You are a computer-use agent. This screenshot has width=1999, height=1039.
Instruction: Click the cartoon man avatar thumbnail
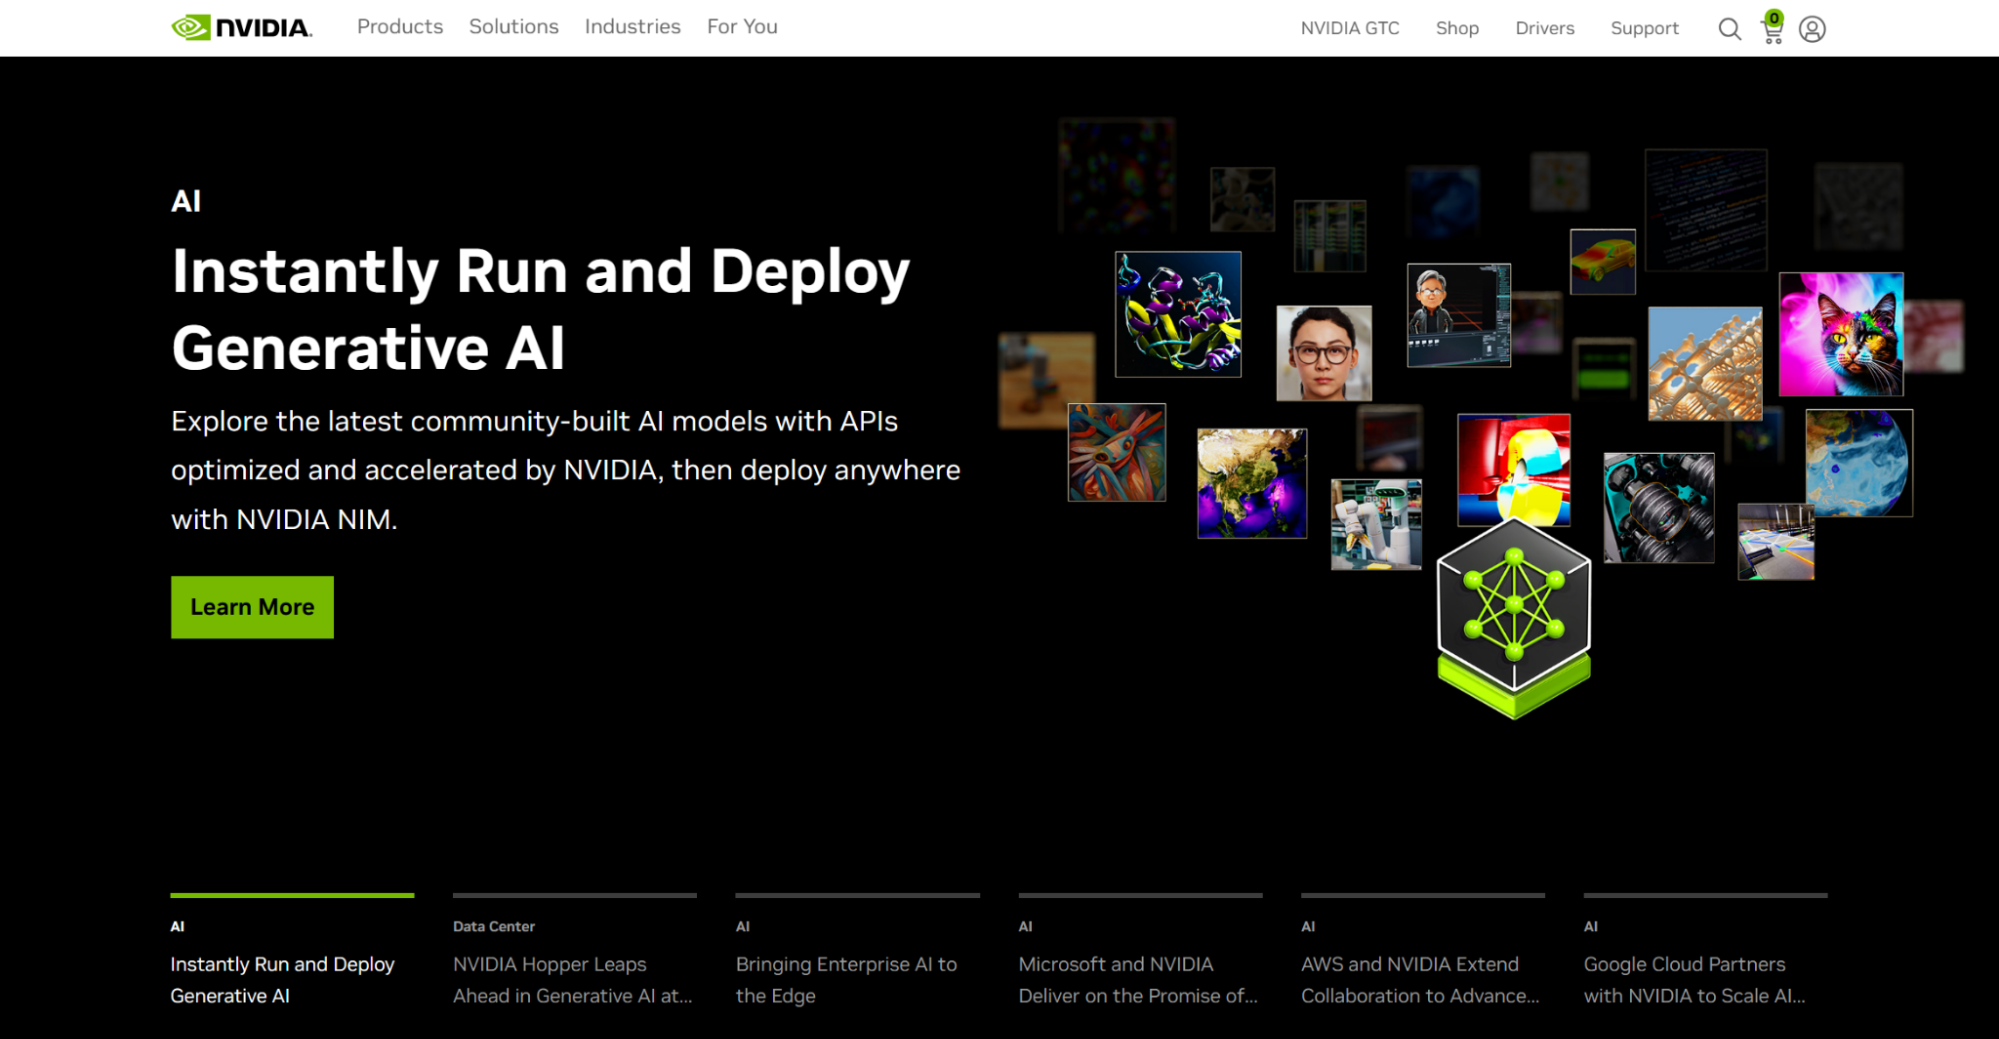click(x=1459, y=315)
